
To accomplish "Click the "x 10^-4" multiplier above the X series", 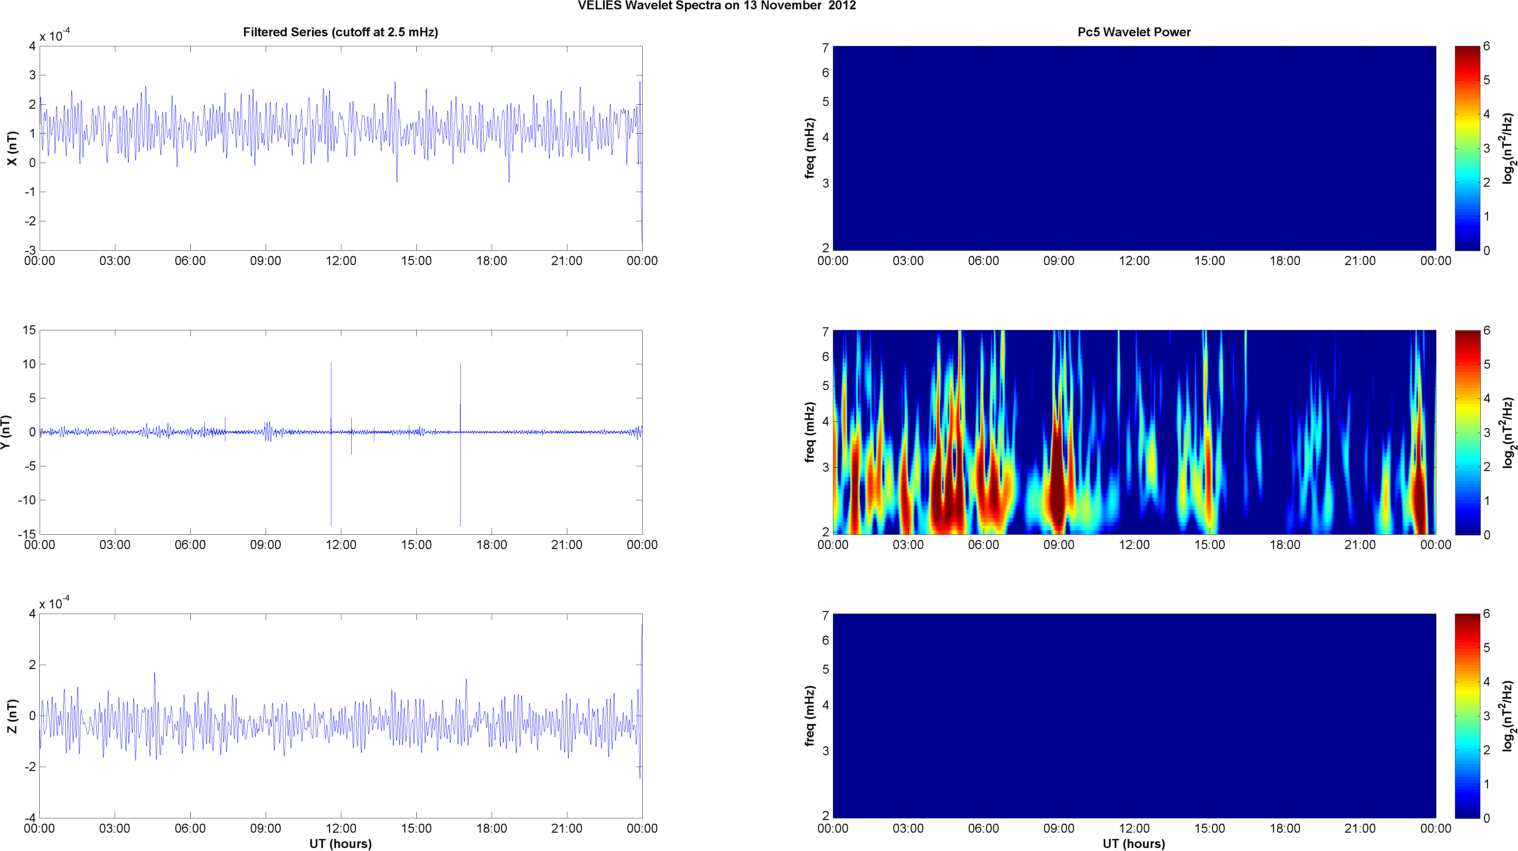I will 55,35.
